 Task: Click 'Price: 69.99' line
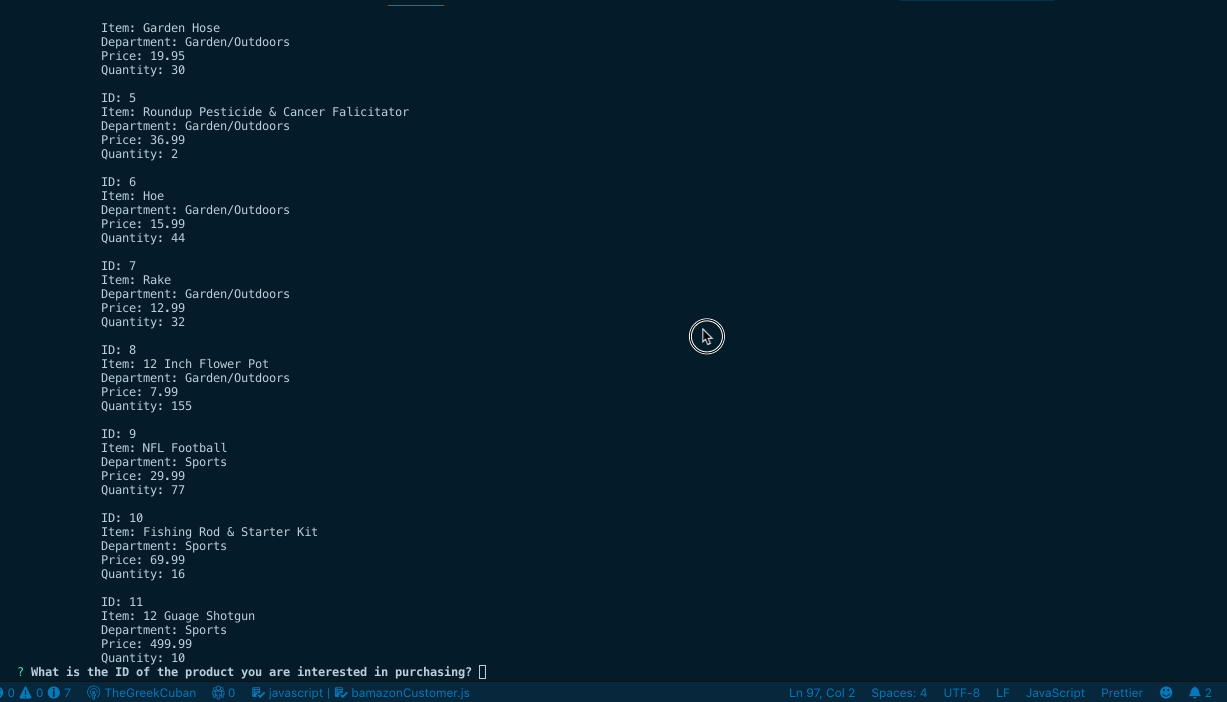(x=143, y=560)
